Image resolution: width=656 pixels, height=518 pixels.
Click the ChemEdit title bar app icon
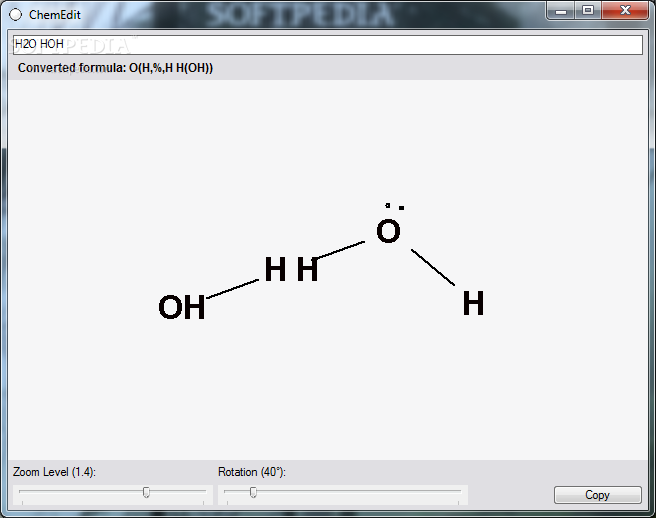[15, 15]
